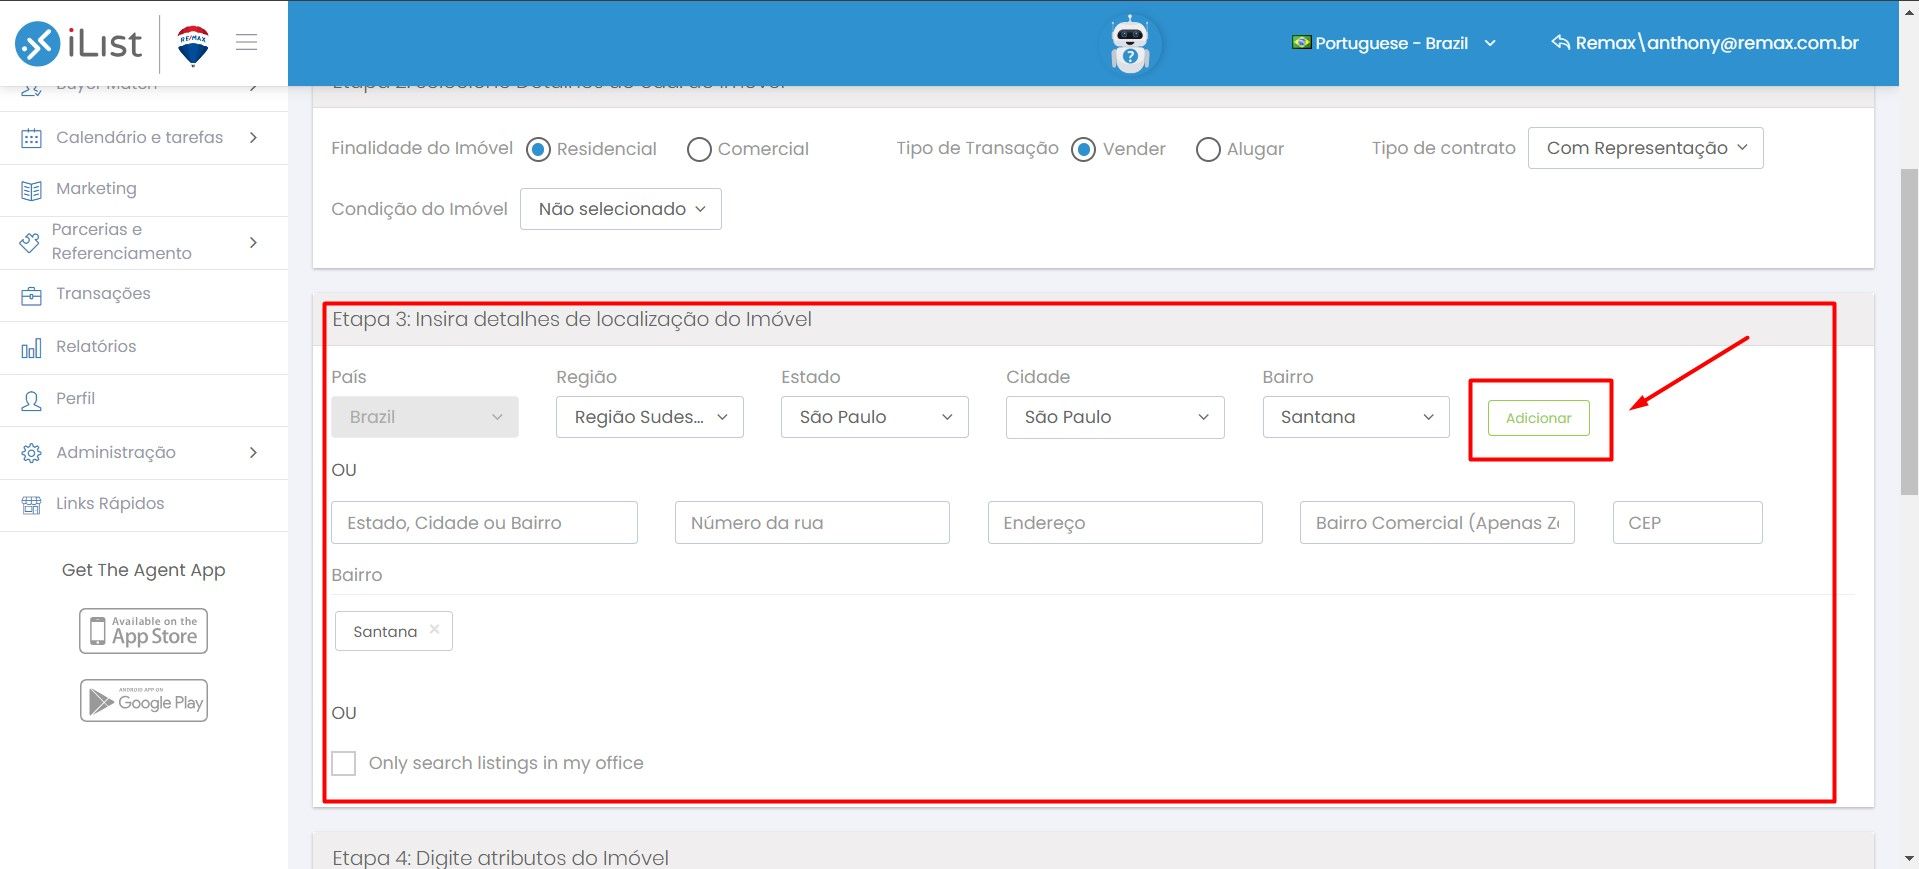1919x869 pixels.
Task: Open the País Brazil dropdown
Action: pyautogui.click(x=425, y=417)
